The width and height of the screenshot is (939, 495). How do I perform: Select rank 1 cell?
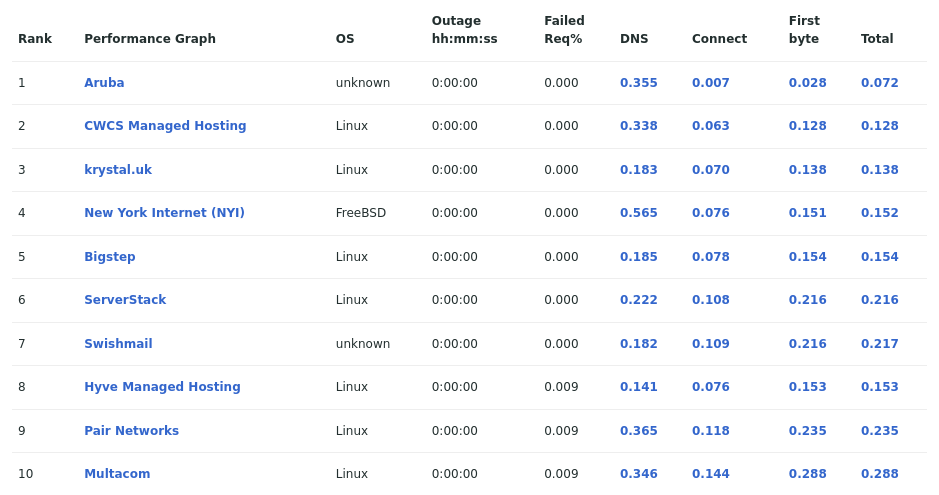coord(22,83)
